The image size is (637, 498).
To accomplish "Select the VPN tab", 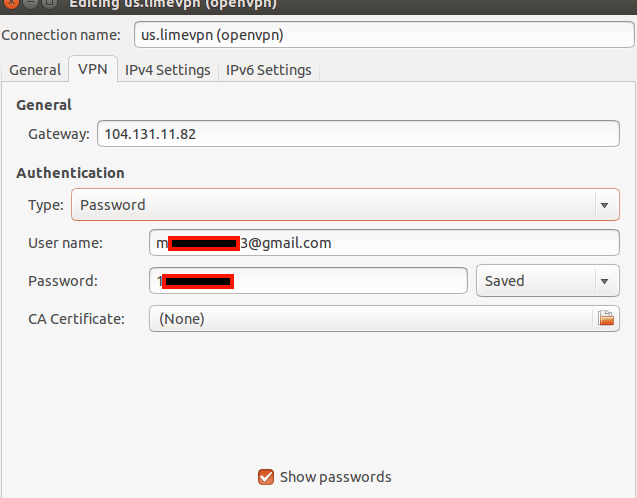I will click(93, 69).
